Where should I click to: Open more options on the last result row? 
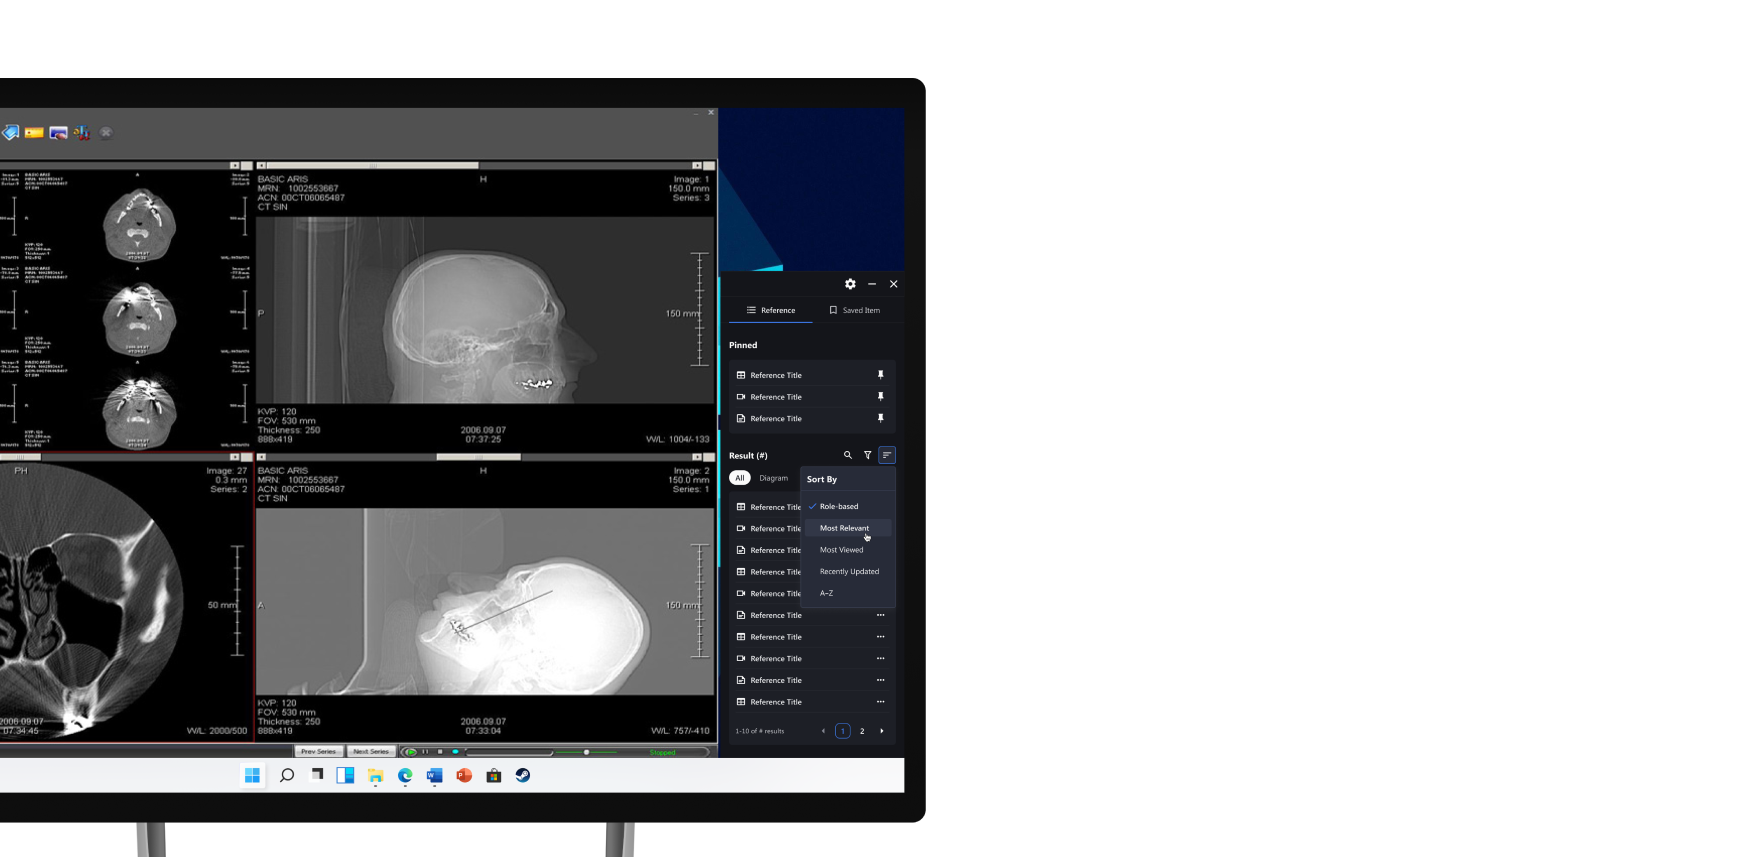pos(880,702)
